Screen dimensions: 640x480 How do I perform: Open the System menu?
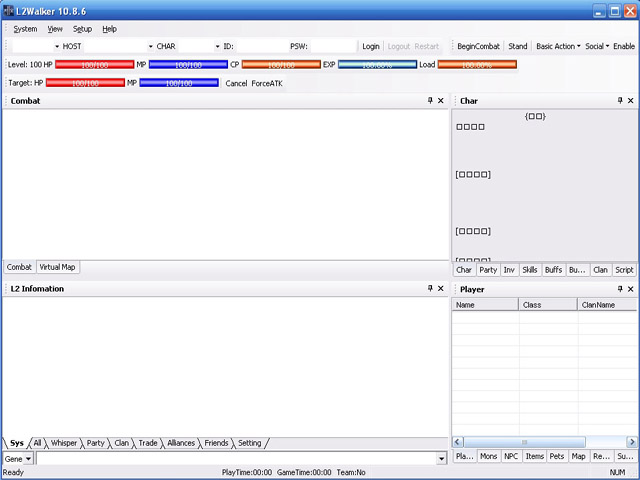coord(25,29)
